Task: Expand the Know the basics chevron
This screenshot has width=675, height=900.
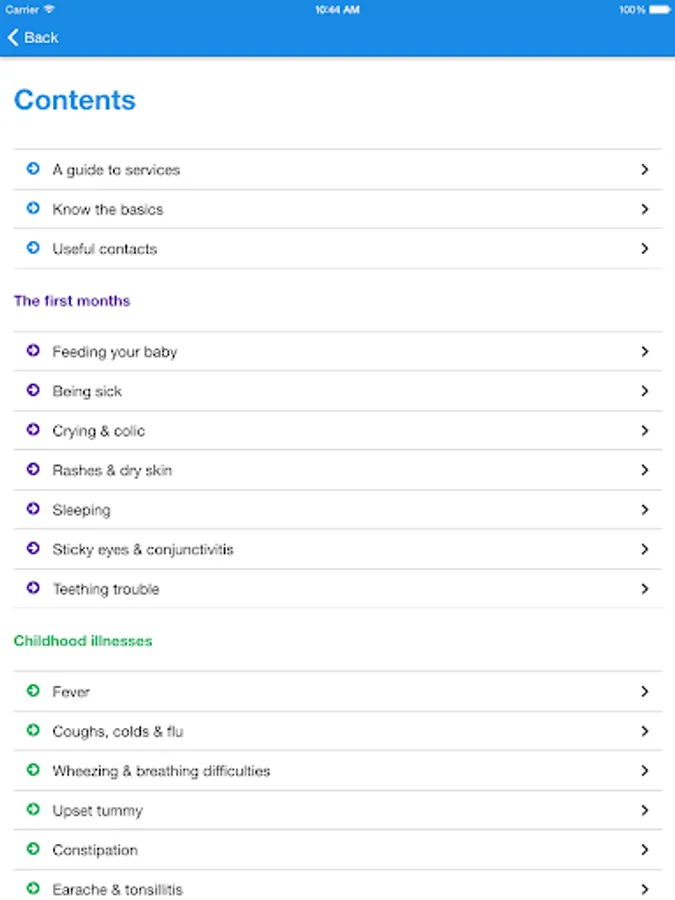Action: (x=645, y=210)
